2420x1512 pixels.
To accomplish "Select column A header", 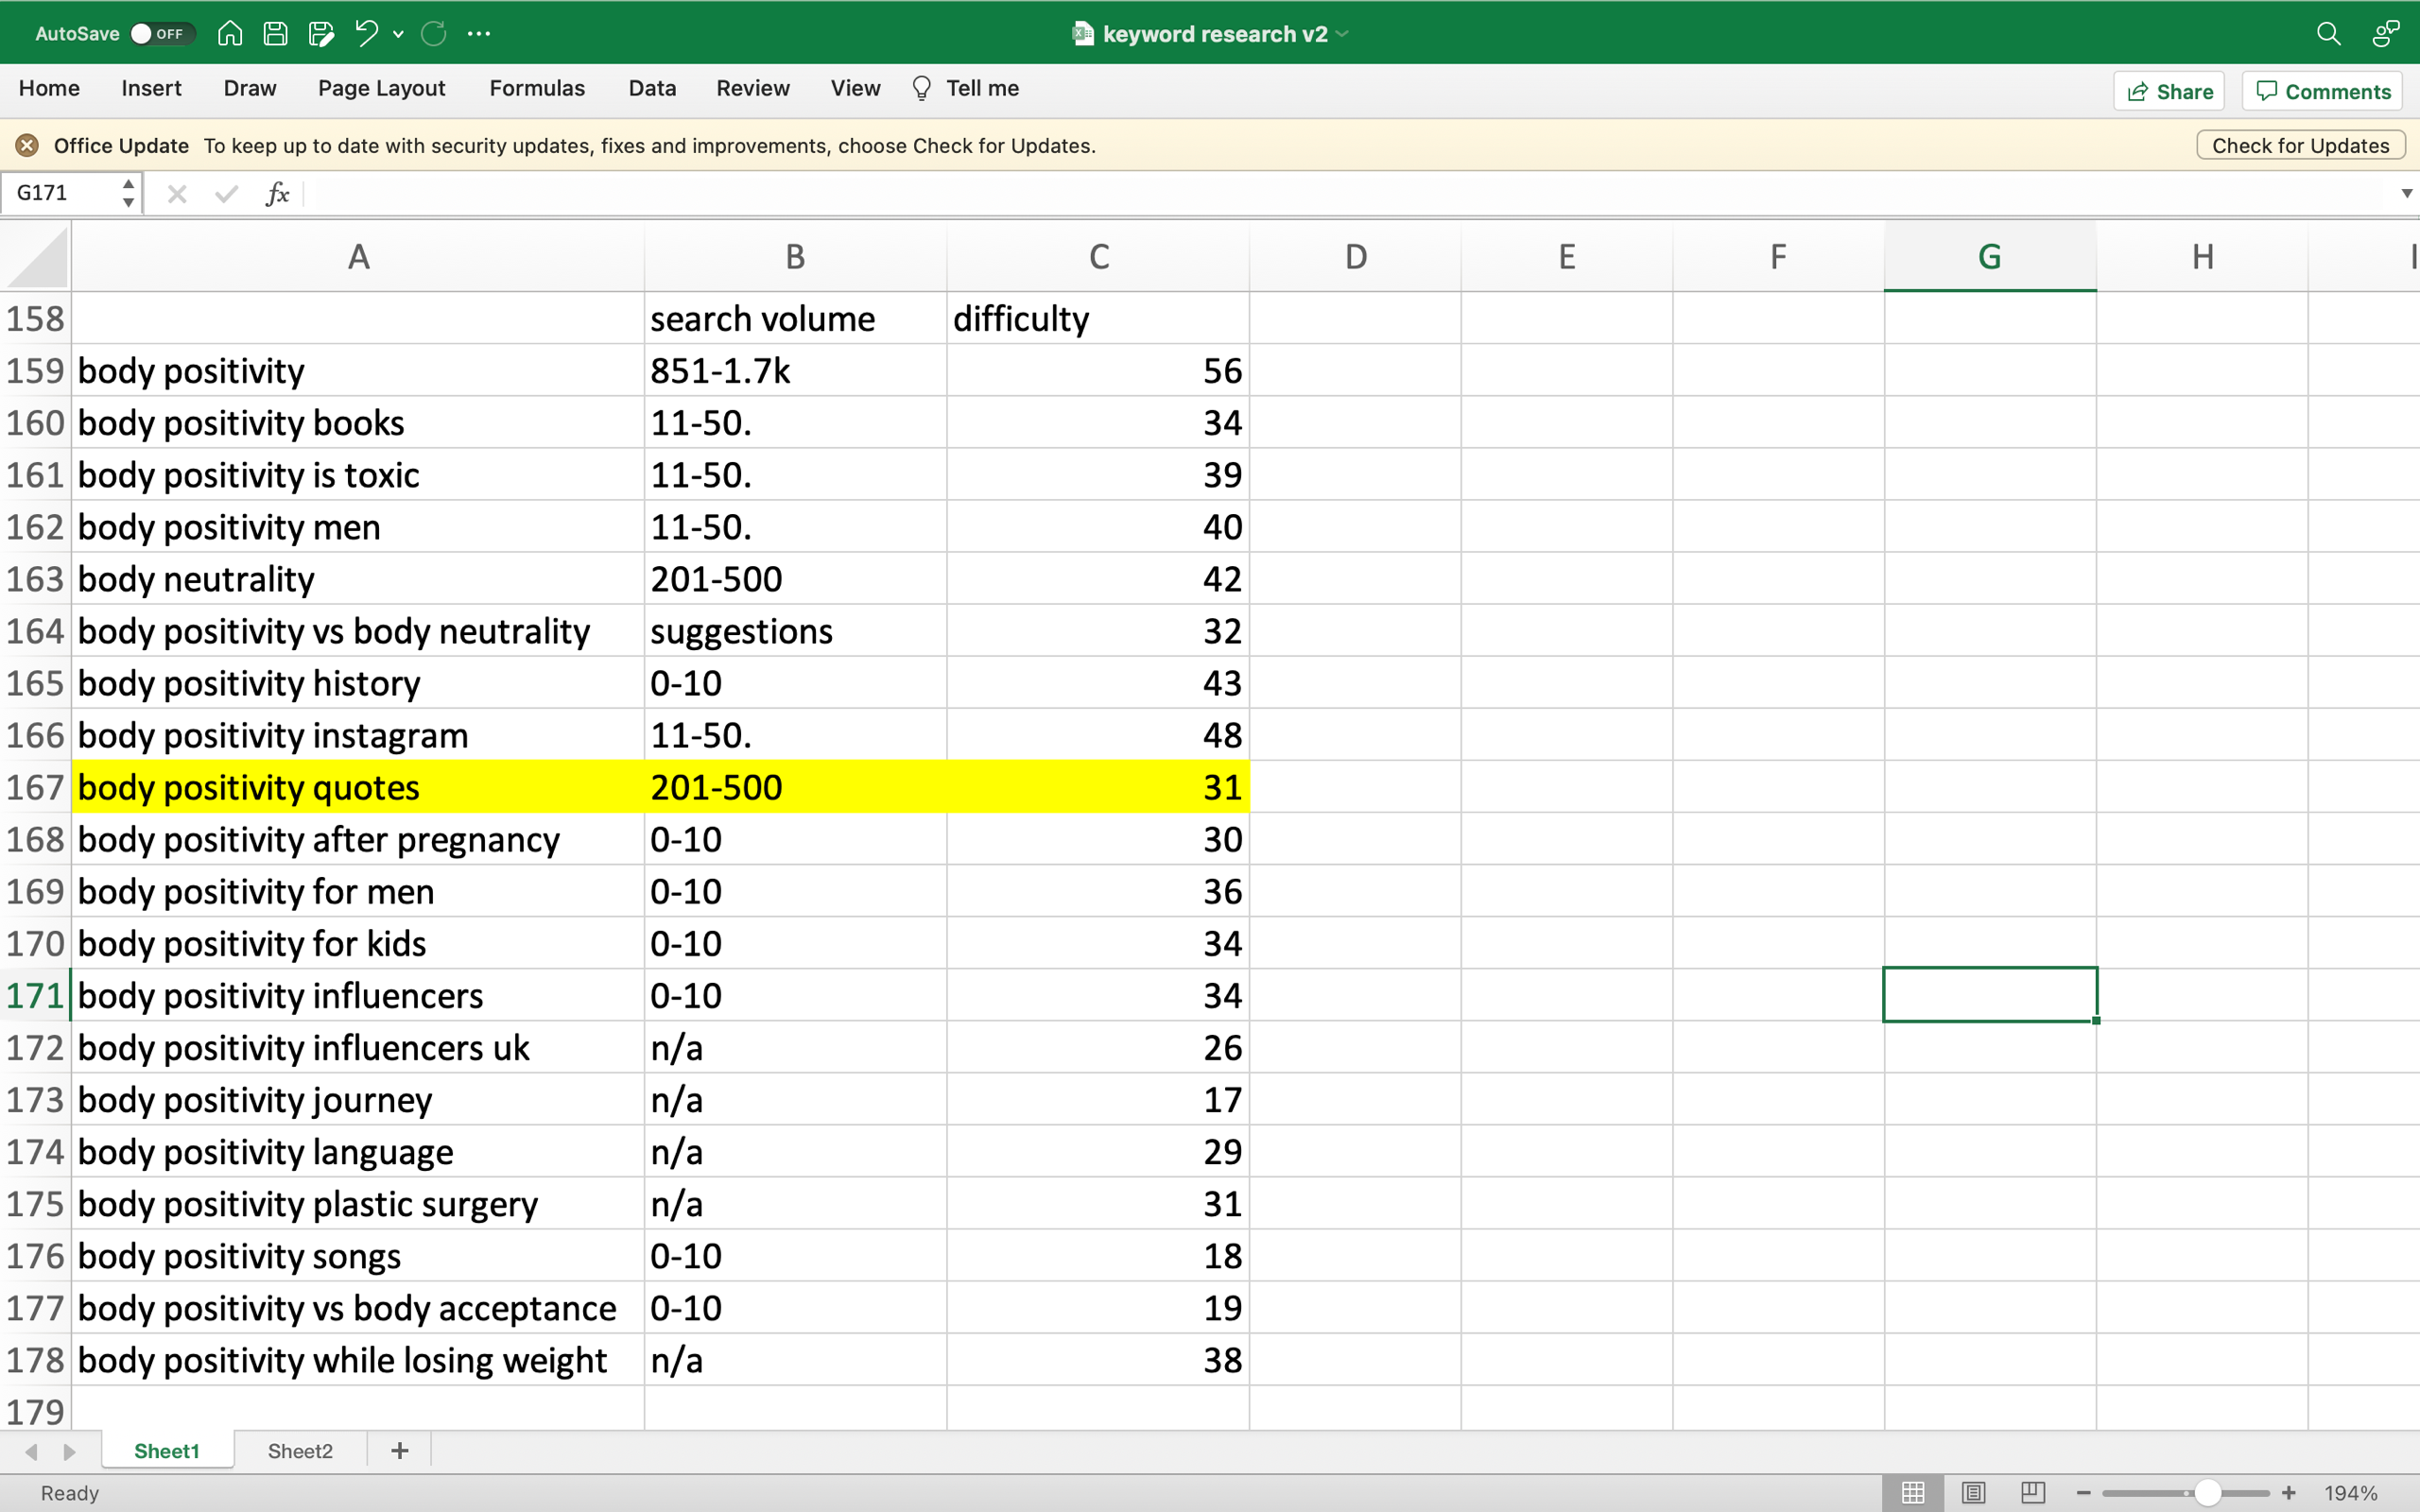I will tap(358, 257).
